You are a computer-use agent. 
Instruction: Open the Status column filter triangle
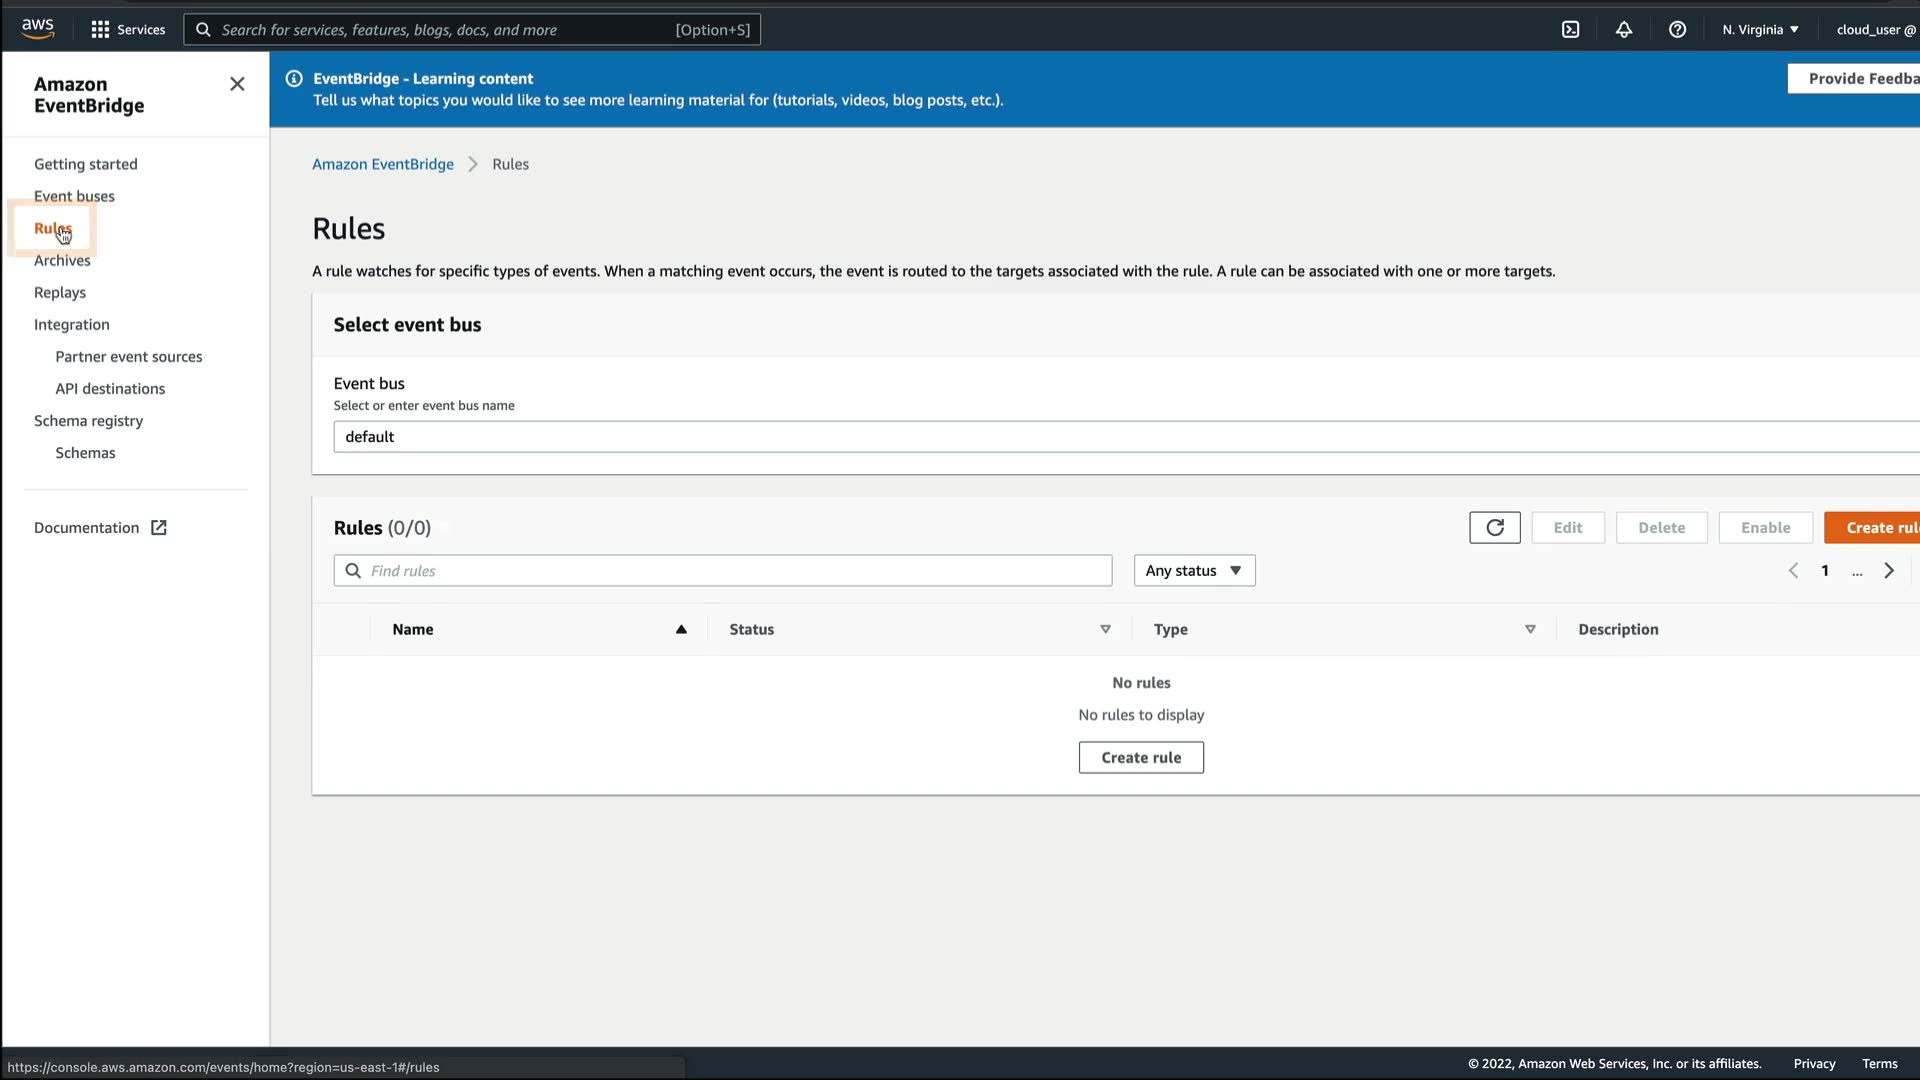tap(1105, 629)
